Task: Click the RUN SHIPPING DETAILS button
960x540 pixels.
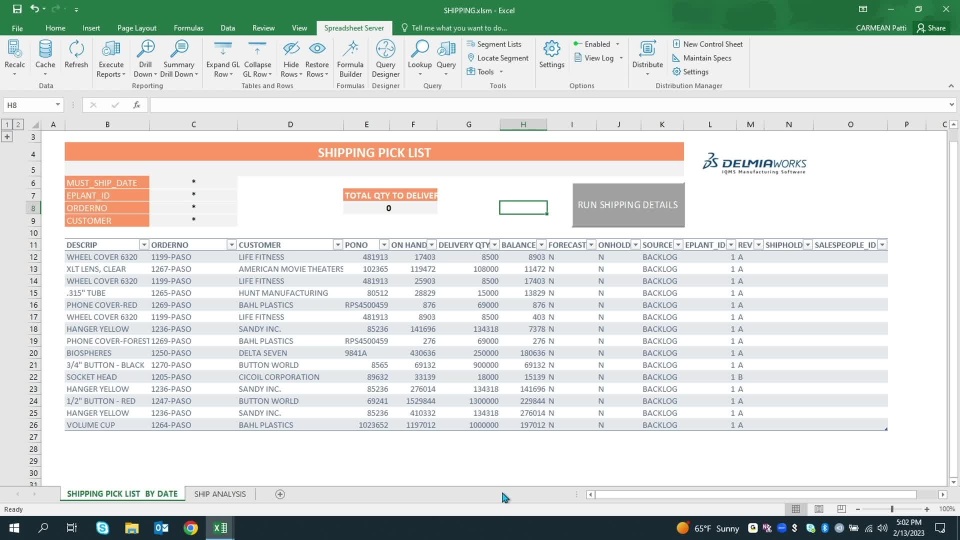Action: [x=628, y=205]
